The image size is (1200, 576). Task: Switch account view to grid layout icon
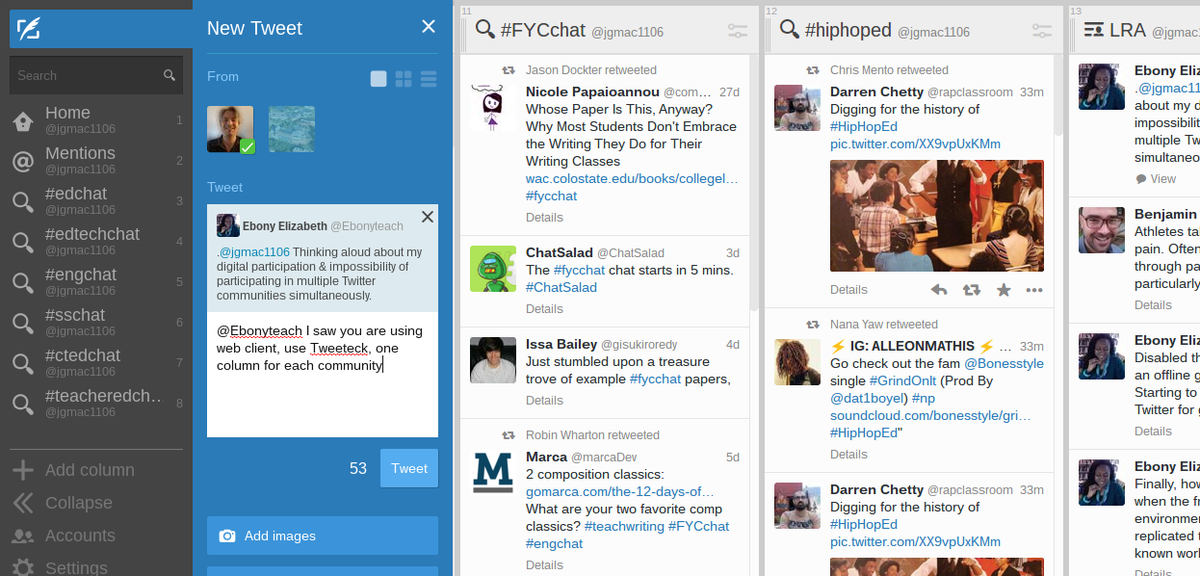click(x=404, y=79)
